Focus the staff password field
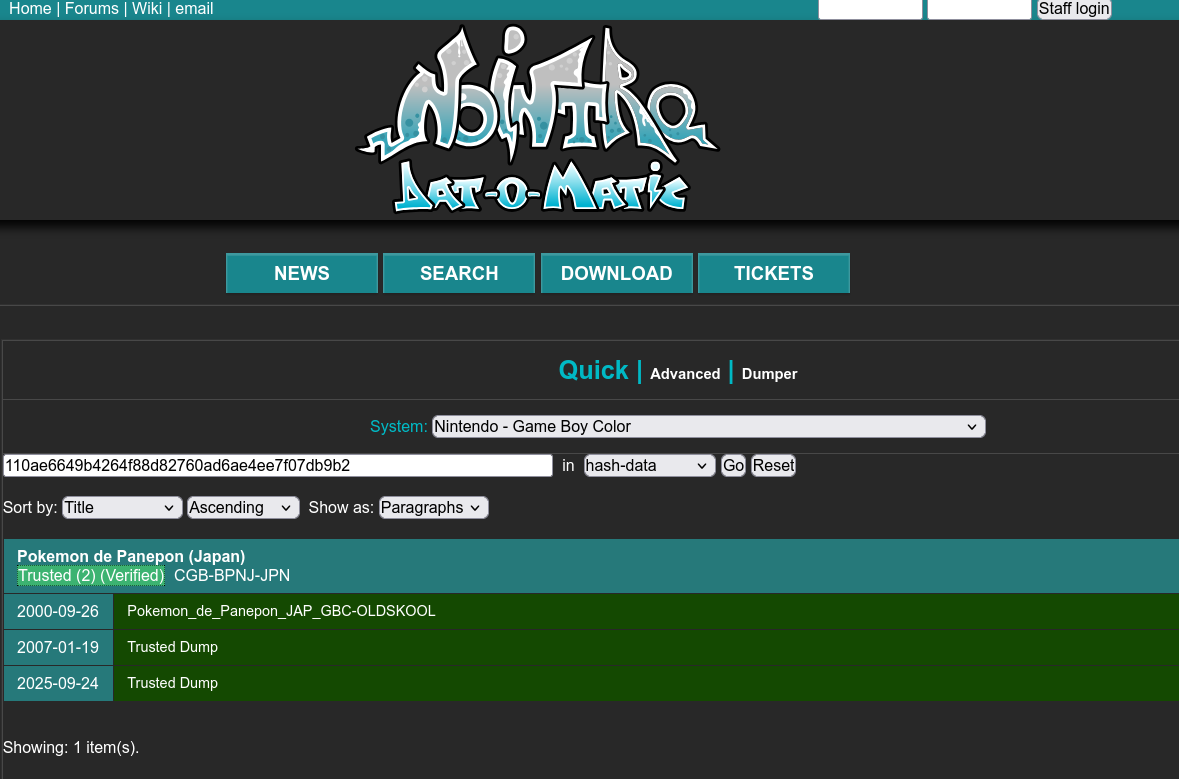The width and height of the screenshot is (1179, 779). 979,9
